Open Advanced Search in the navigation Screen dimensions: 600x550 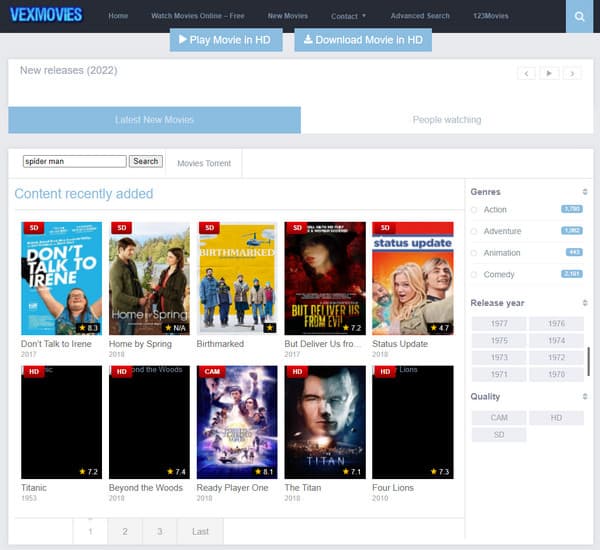[420, 16]
